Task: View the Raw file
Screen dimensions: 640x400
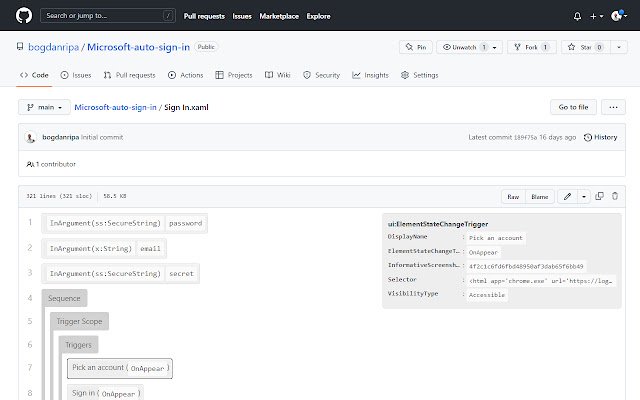Action: pos(513,197)
